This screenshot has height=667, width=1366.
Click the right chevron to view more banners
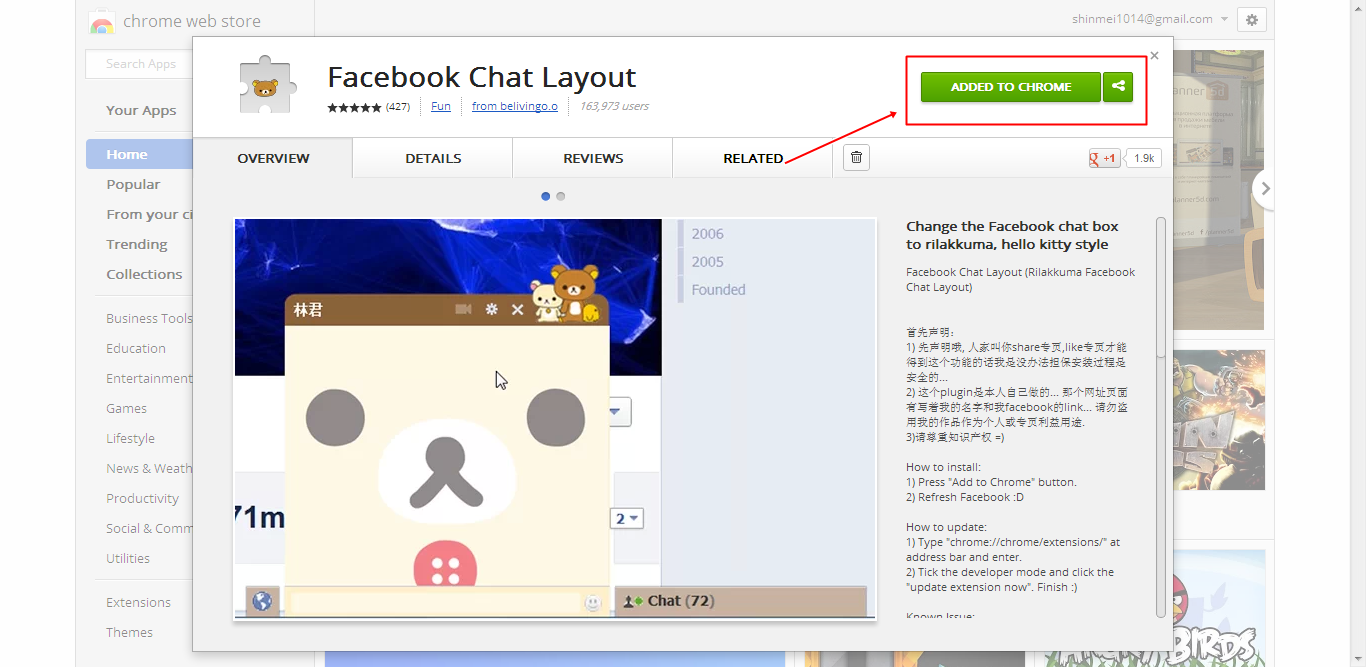click(1264, 187)
